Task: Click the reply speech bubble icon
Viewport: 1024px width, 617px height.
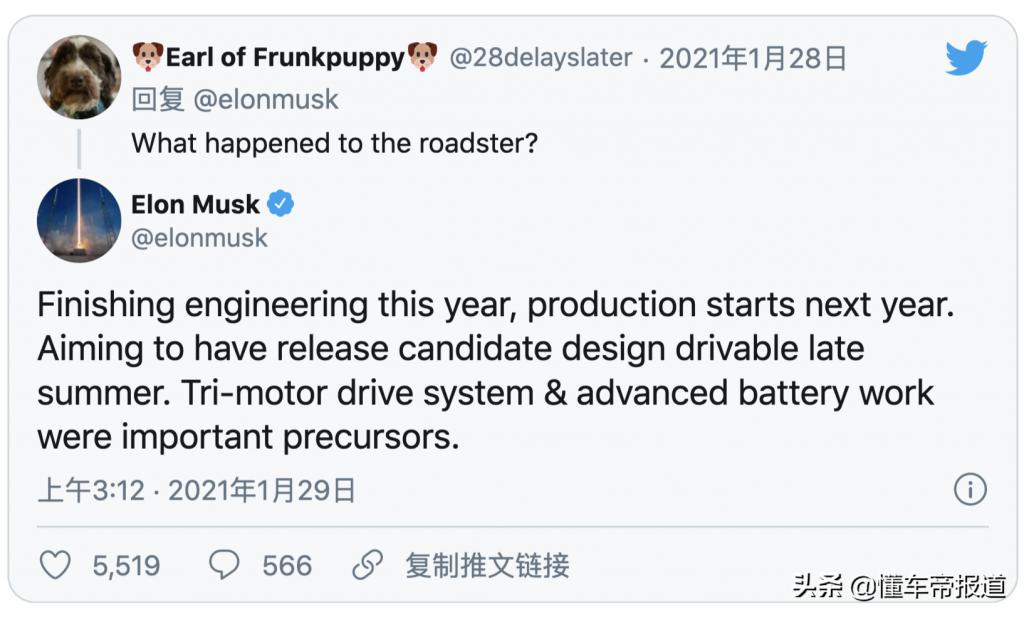Action: (x=224, y=565)
